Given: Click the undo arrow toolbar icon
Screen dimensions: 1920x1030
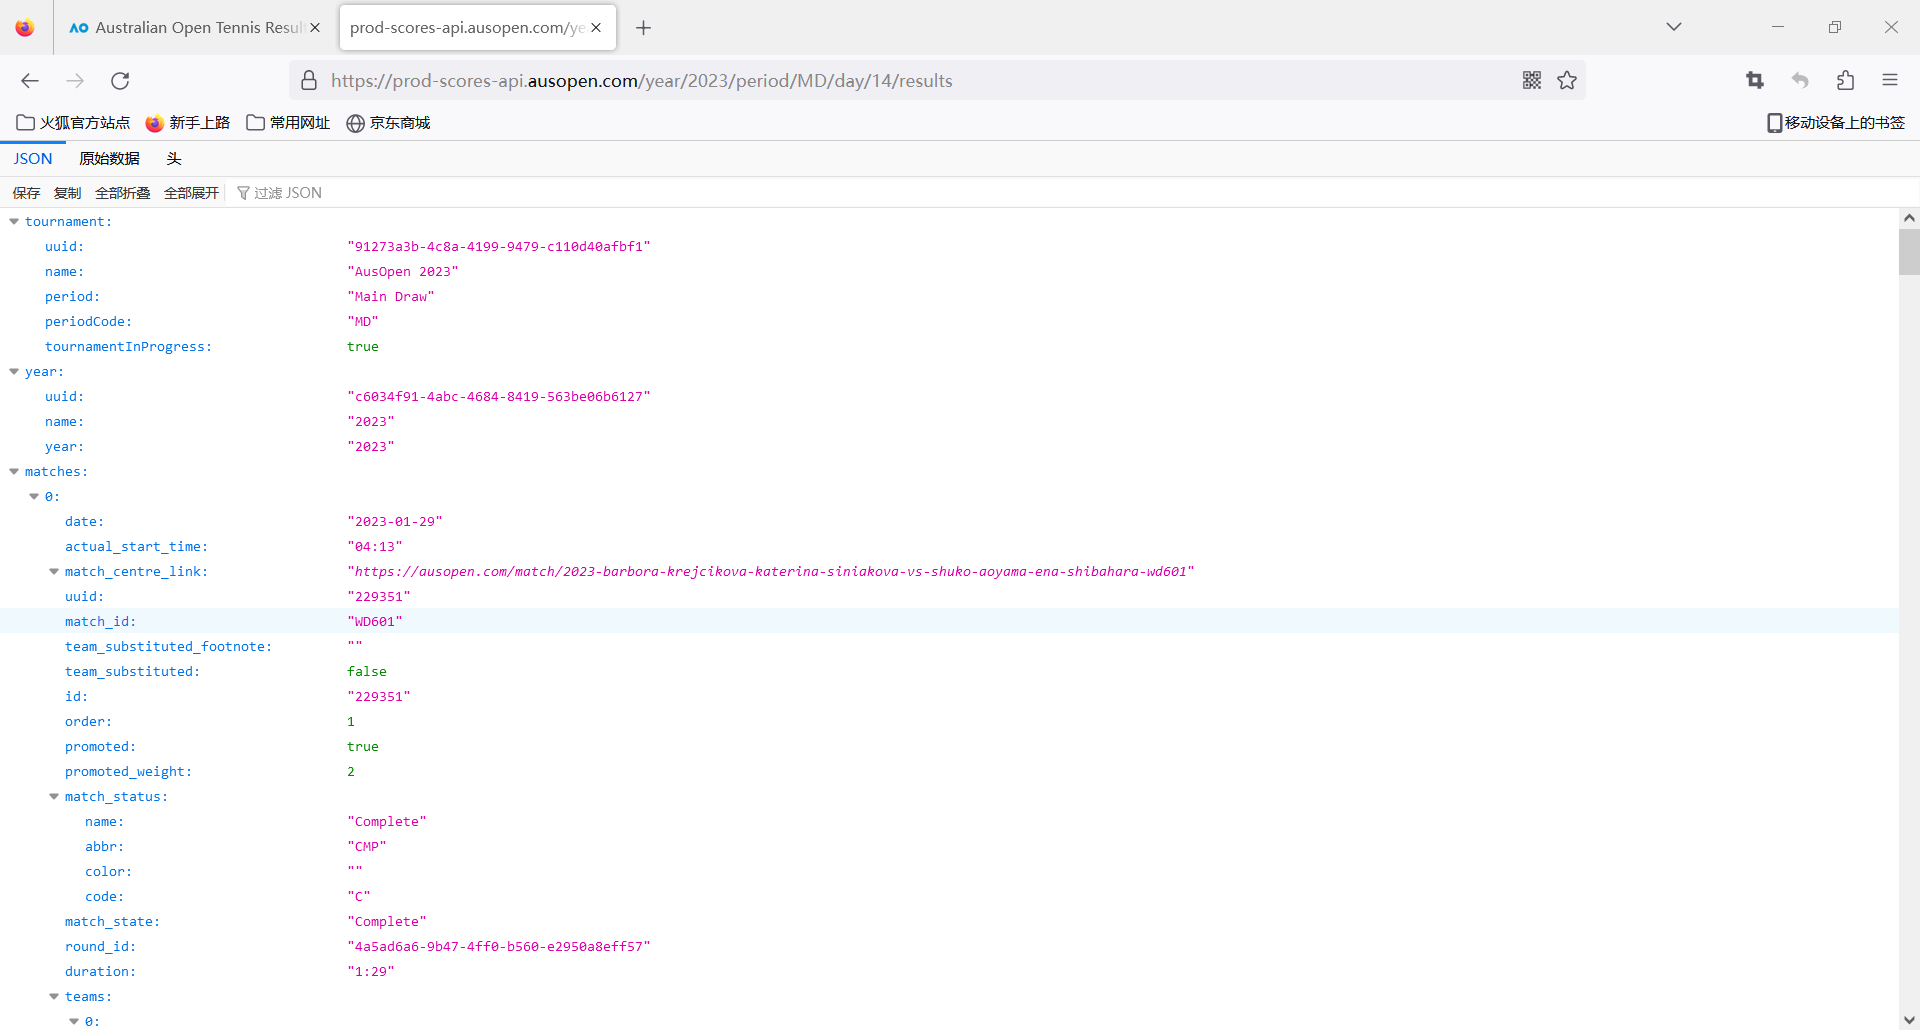Looking at the screenshot, I should (1800, 81).
